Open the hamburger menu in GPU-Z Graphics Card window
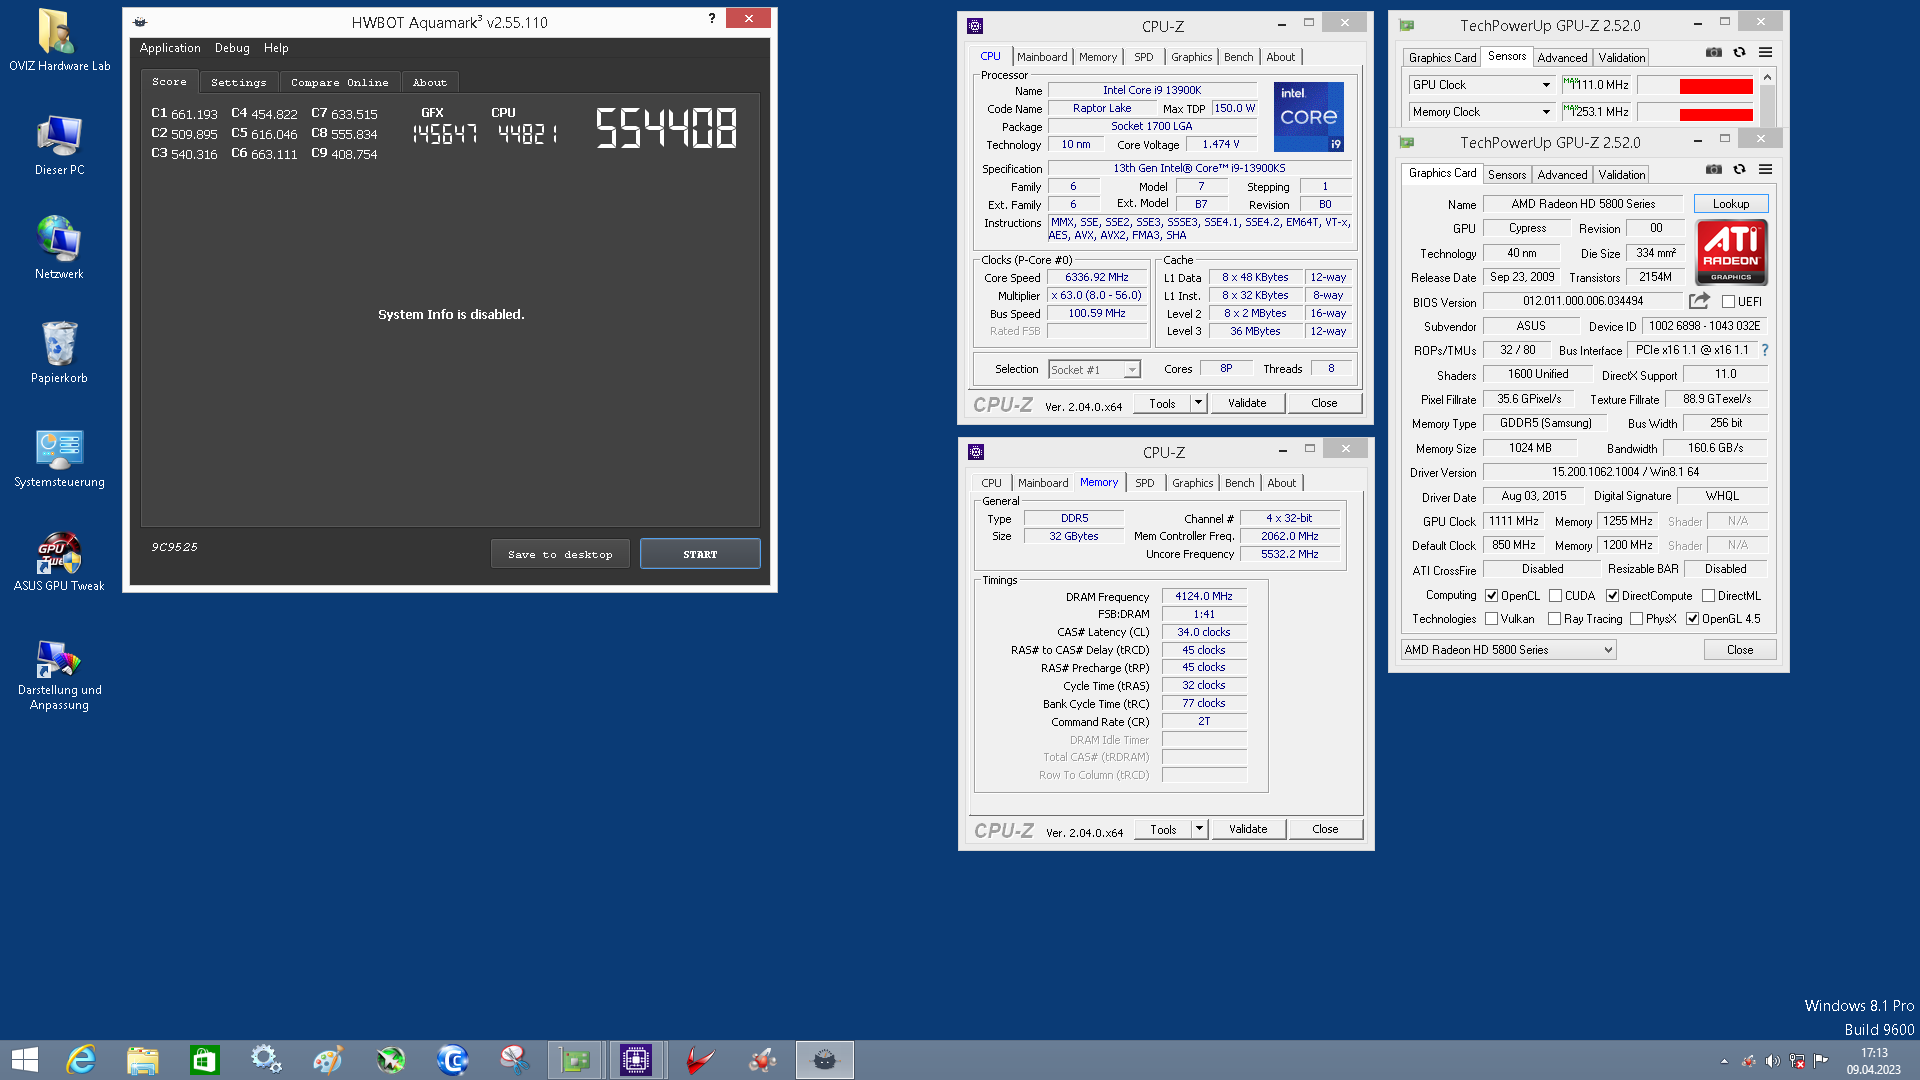Viewport: 1920px width, 1080px height. (x=1765, y=169)
